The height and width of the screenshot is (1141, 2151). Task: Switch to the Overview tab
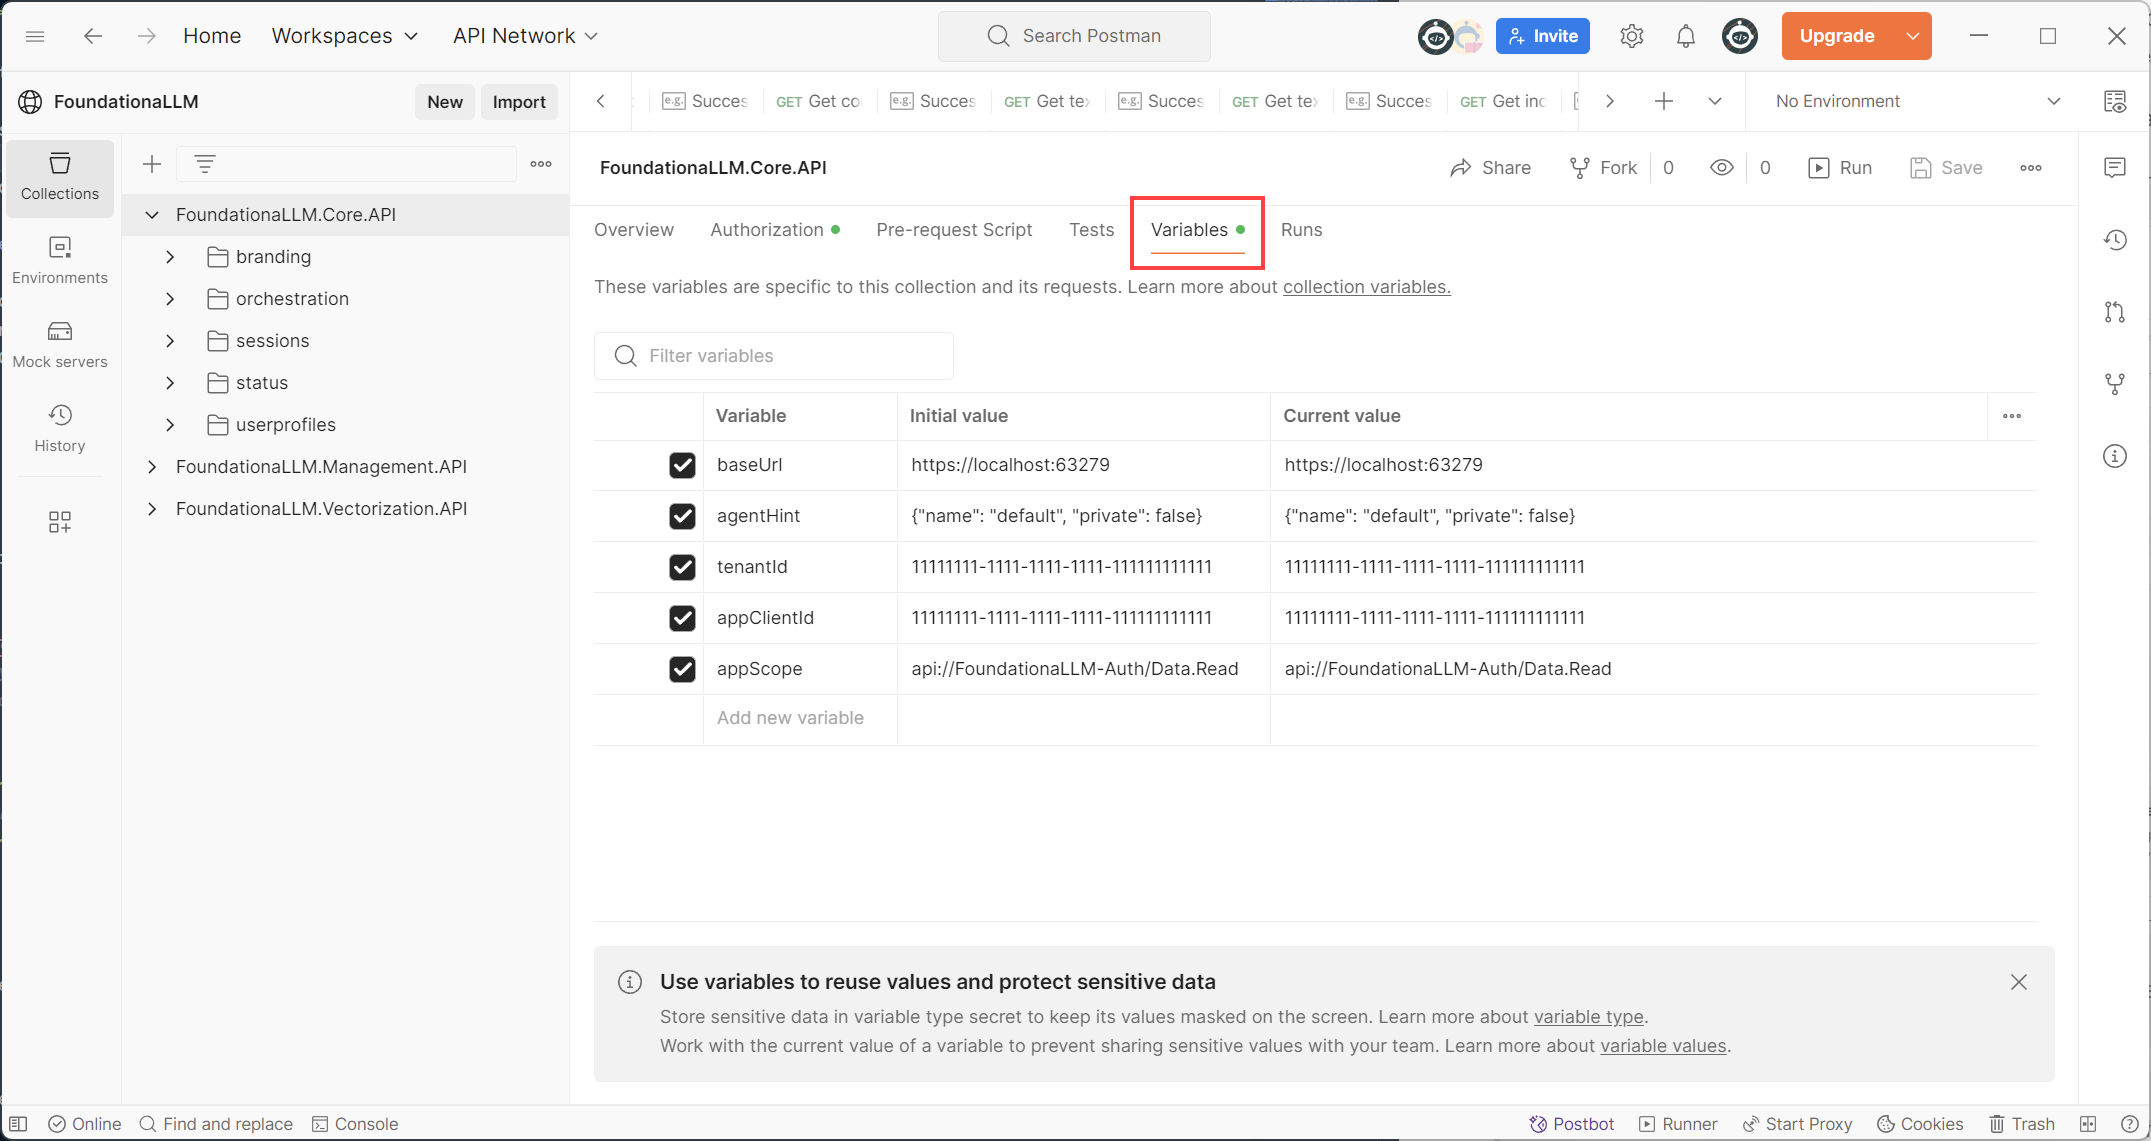[634, 230]
